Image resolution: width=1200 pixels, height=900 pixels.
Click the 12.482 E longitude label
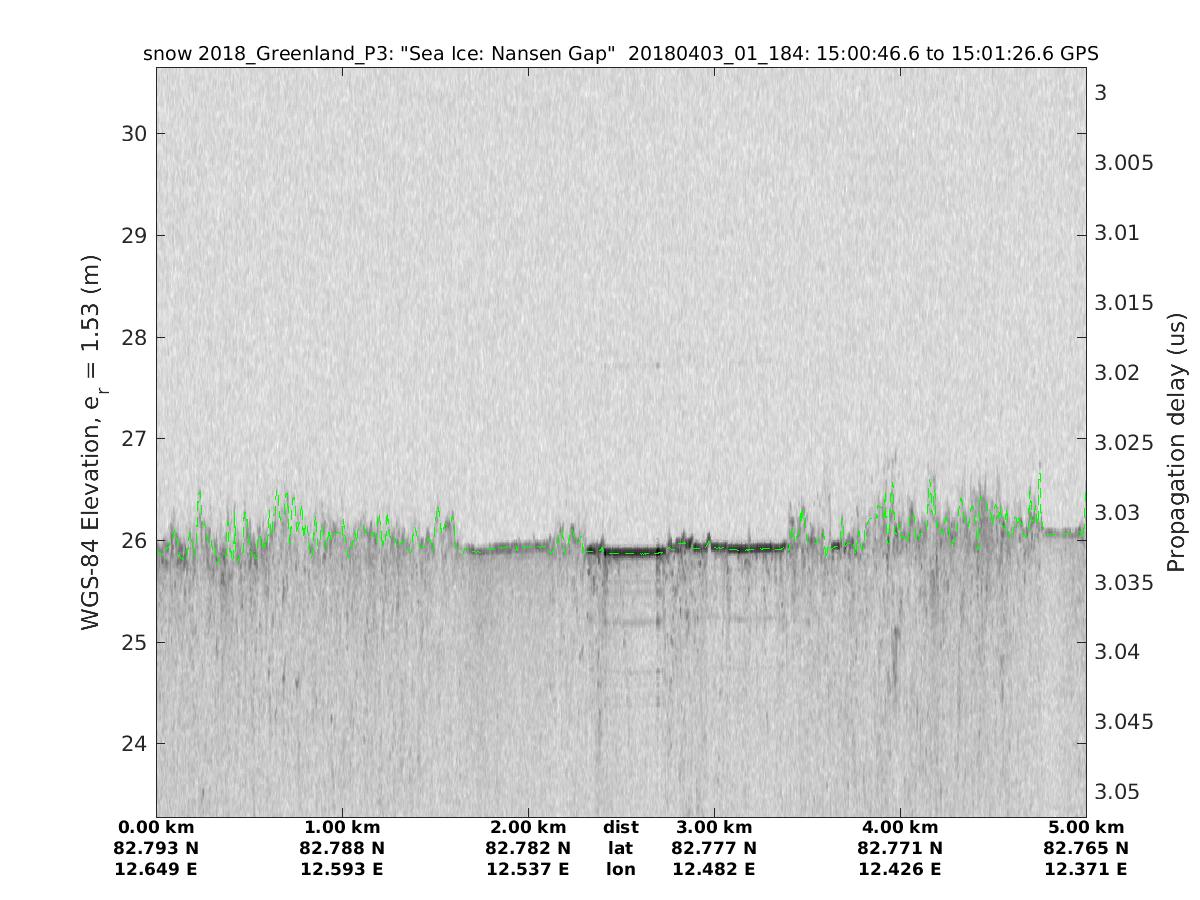[x=714, y=869]
